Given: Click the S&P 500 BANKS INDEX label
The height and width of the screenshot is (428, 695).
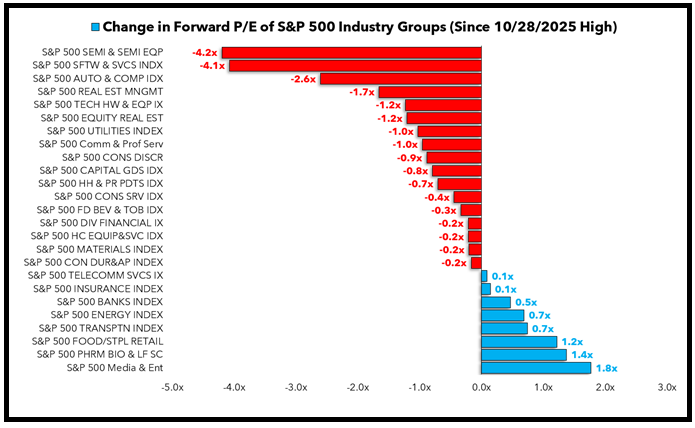Looking at the screenshot, I should point(110,302).
